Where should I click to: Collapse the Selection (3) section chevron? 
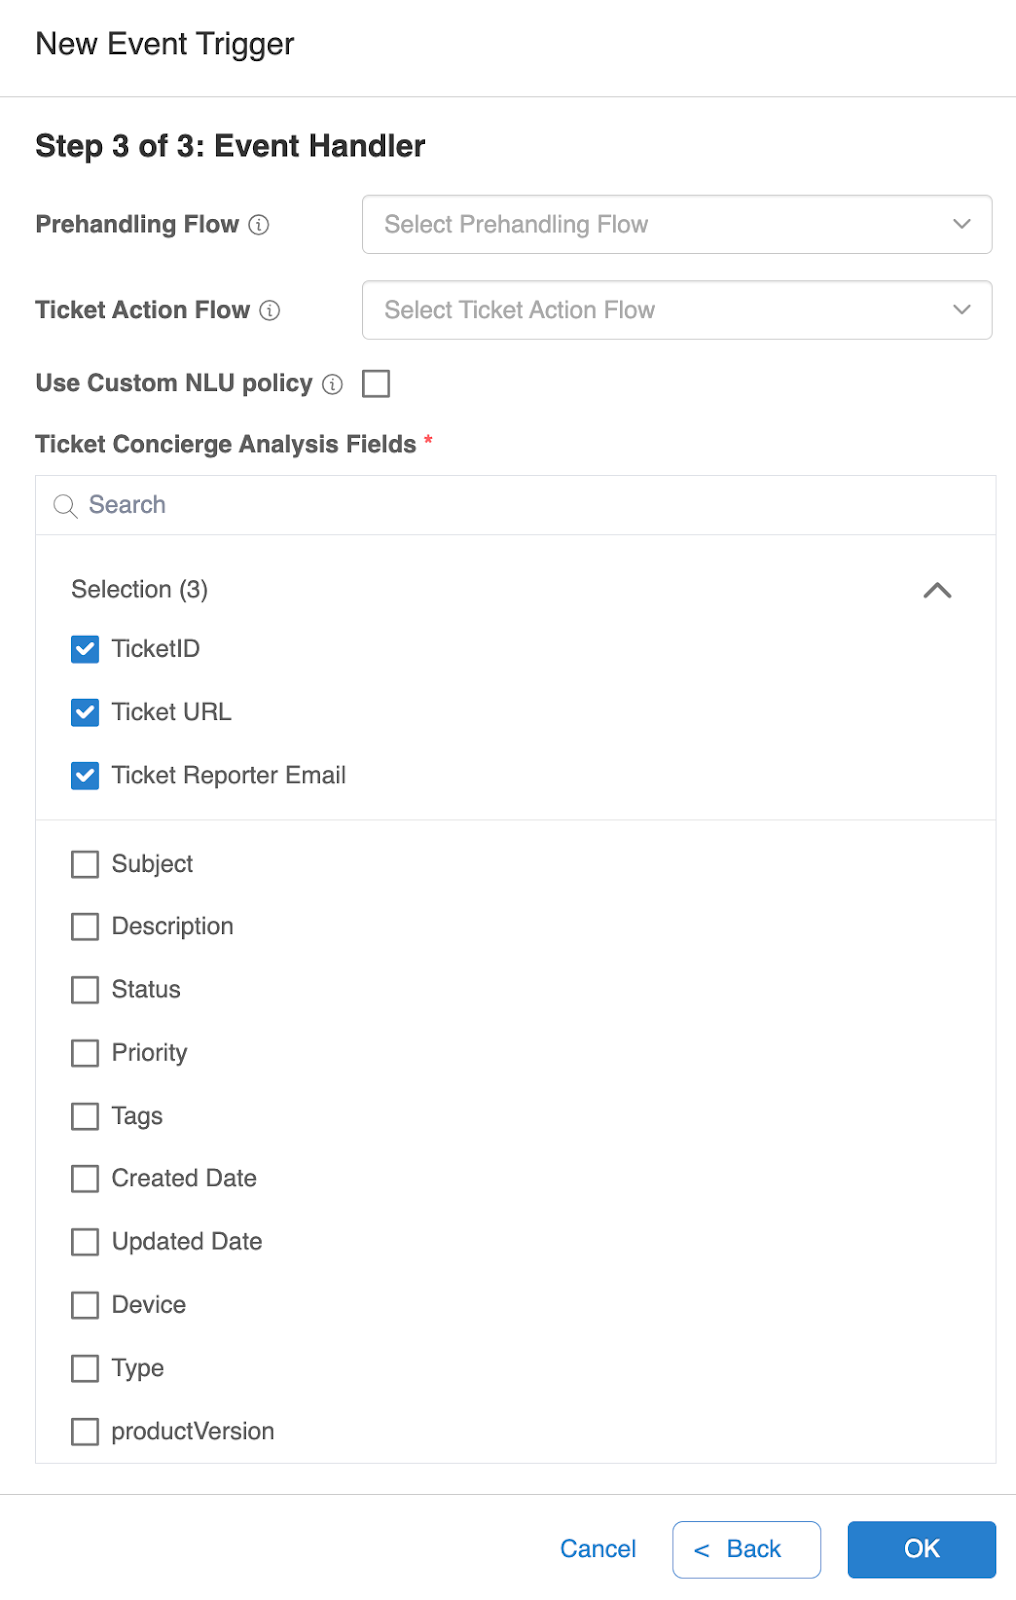[x=937, y=590]
